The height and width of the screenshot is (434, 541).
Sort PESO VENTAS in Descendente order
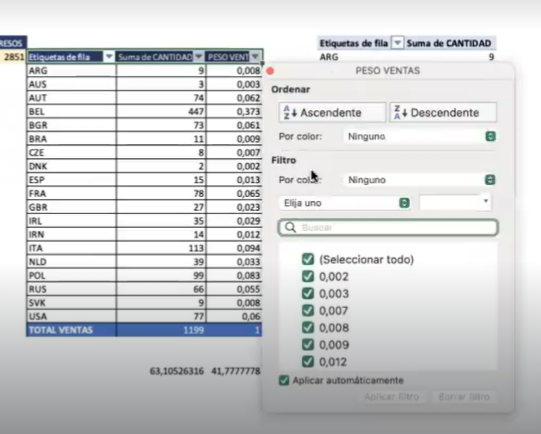coord(443,112)
